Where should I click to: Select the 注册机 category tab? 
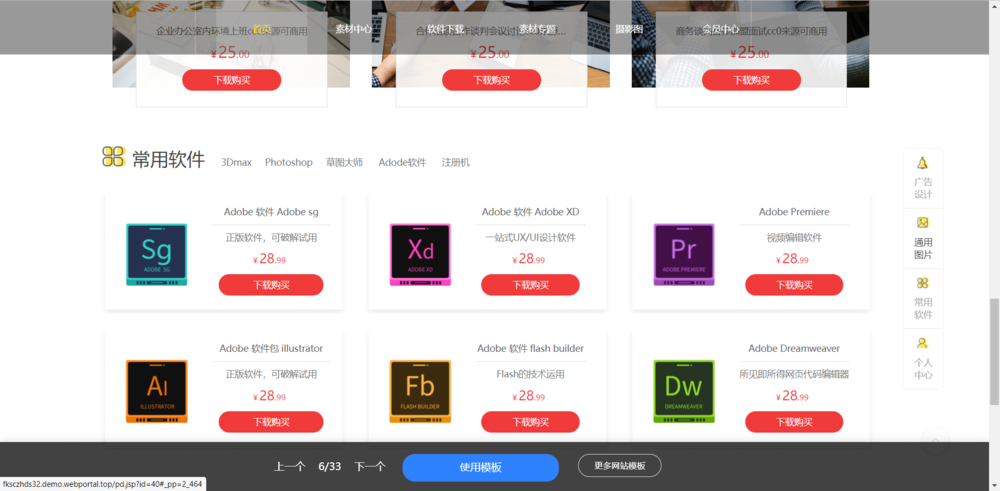[x=455, y=162]
